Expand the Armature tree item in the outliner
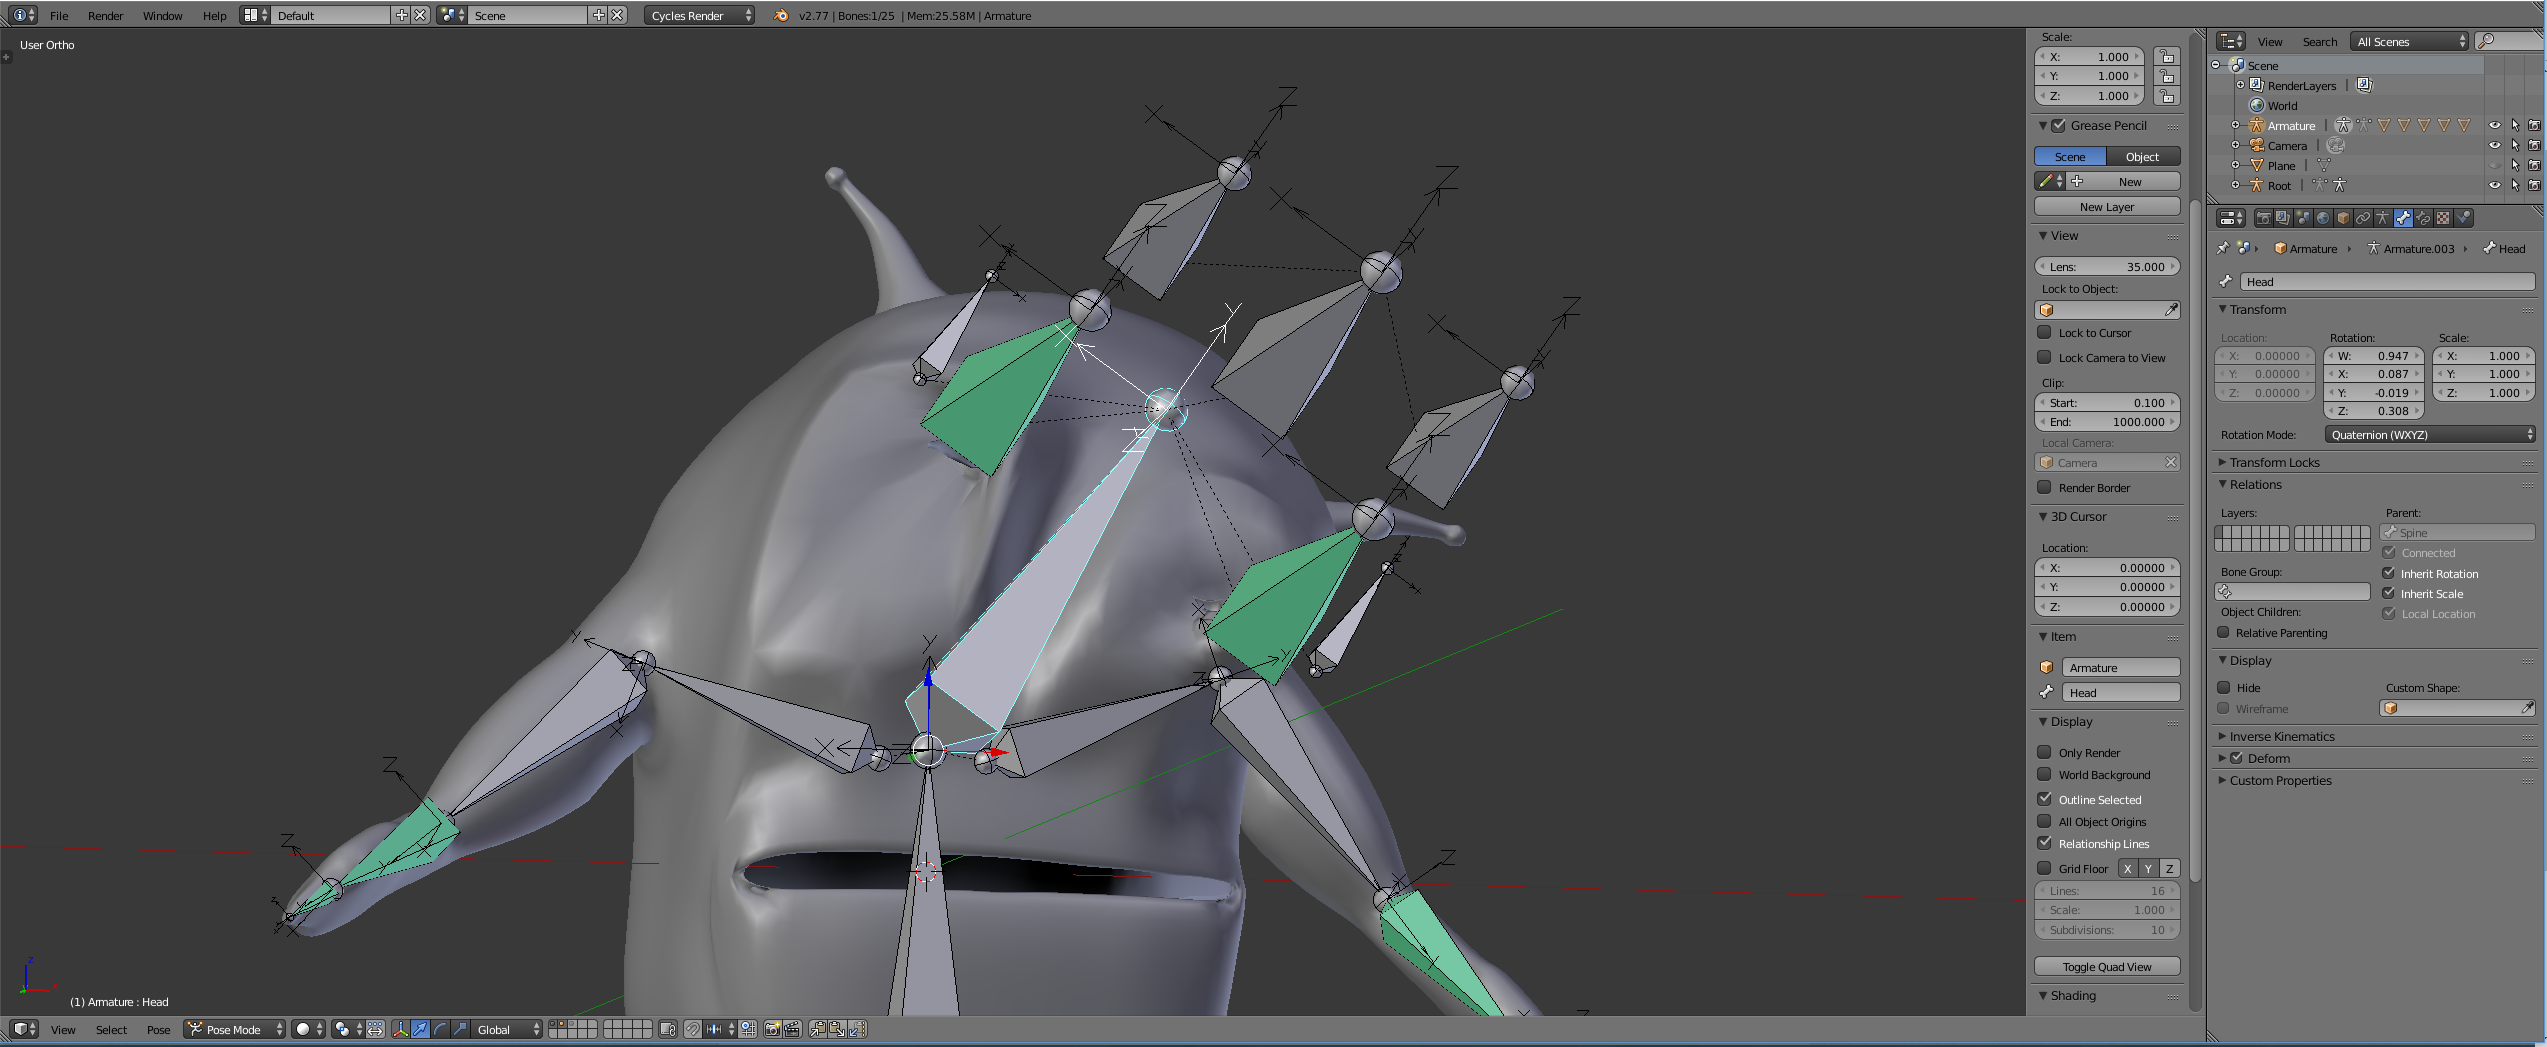 point(2235,125)
